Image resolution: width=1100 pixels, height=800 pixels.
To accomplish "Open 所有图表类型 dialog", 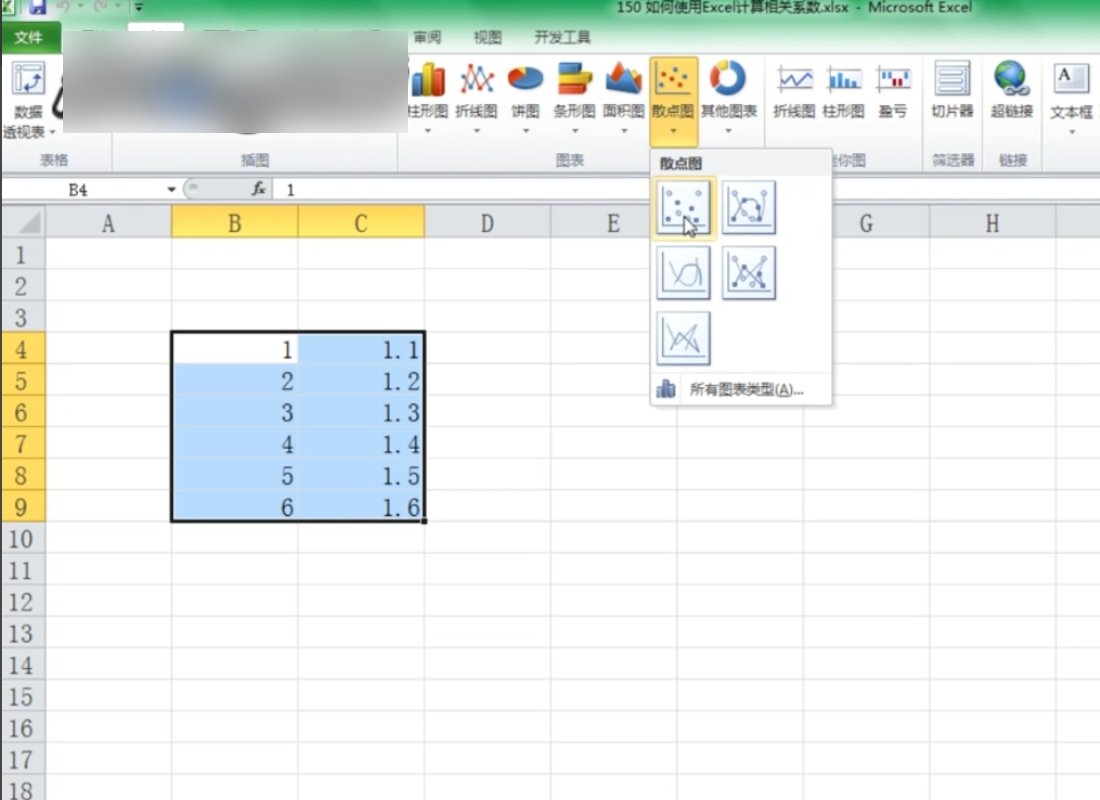I will (745, 390).
